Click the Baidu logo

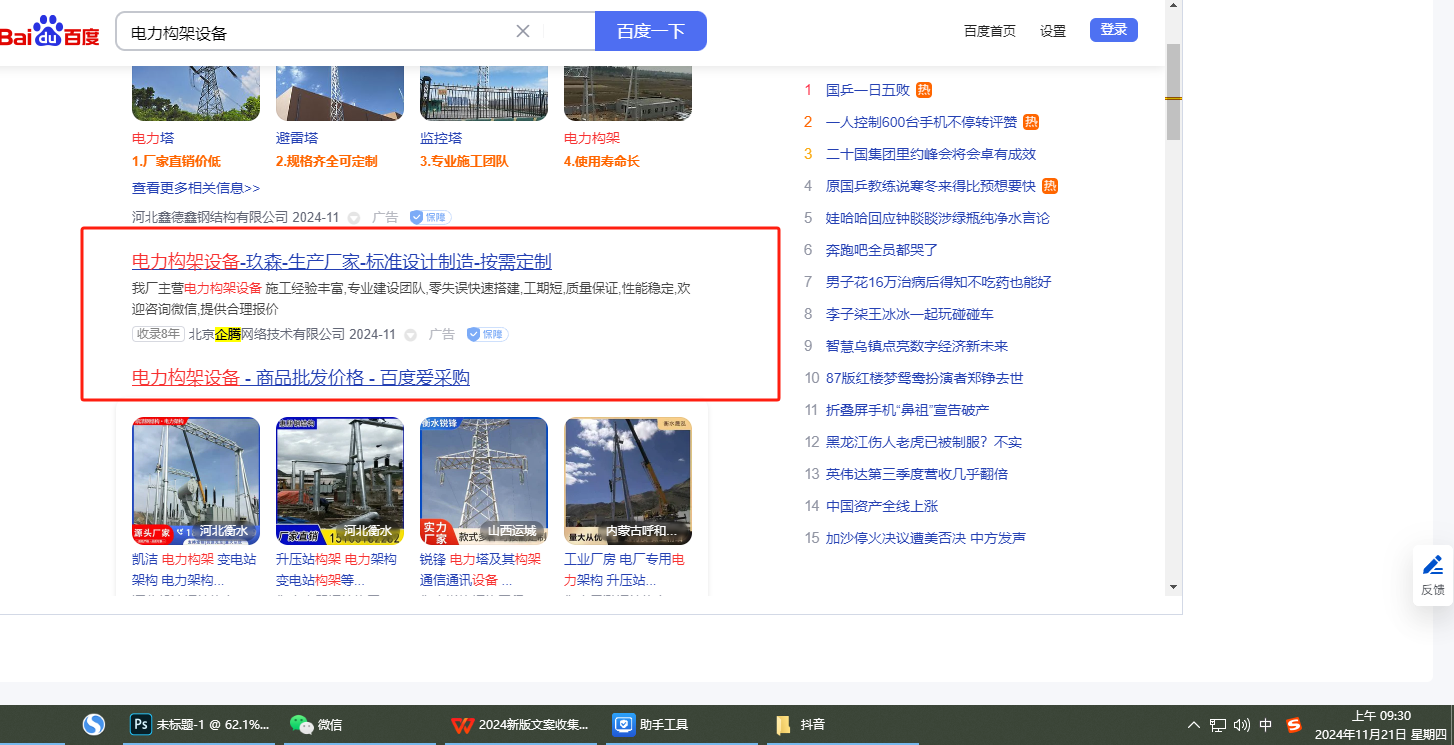tap(50, 32)
